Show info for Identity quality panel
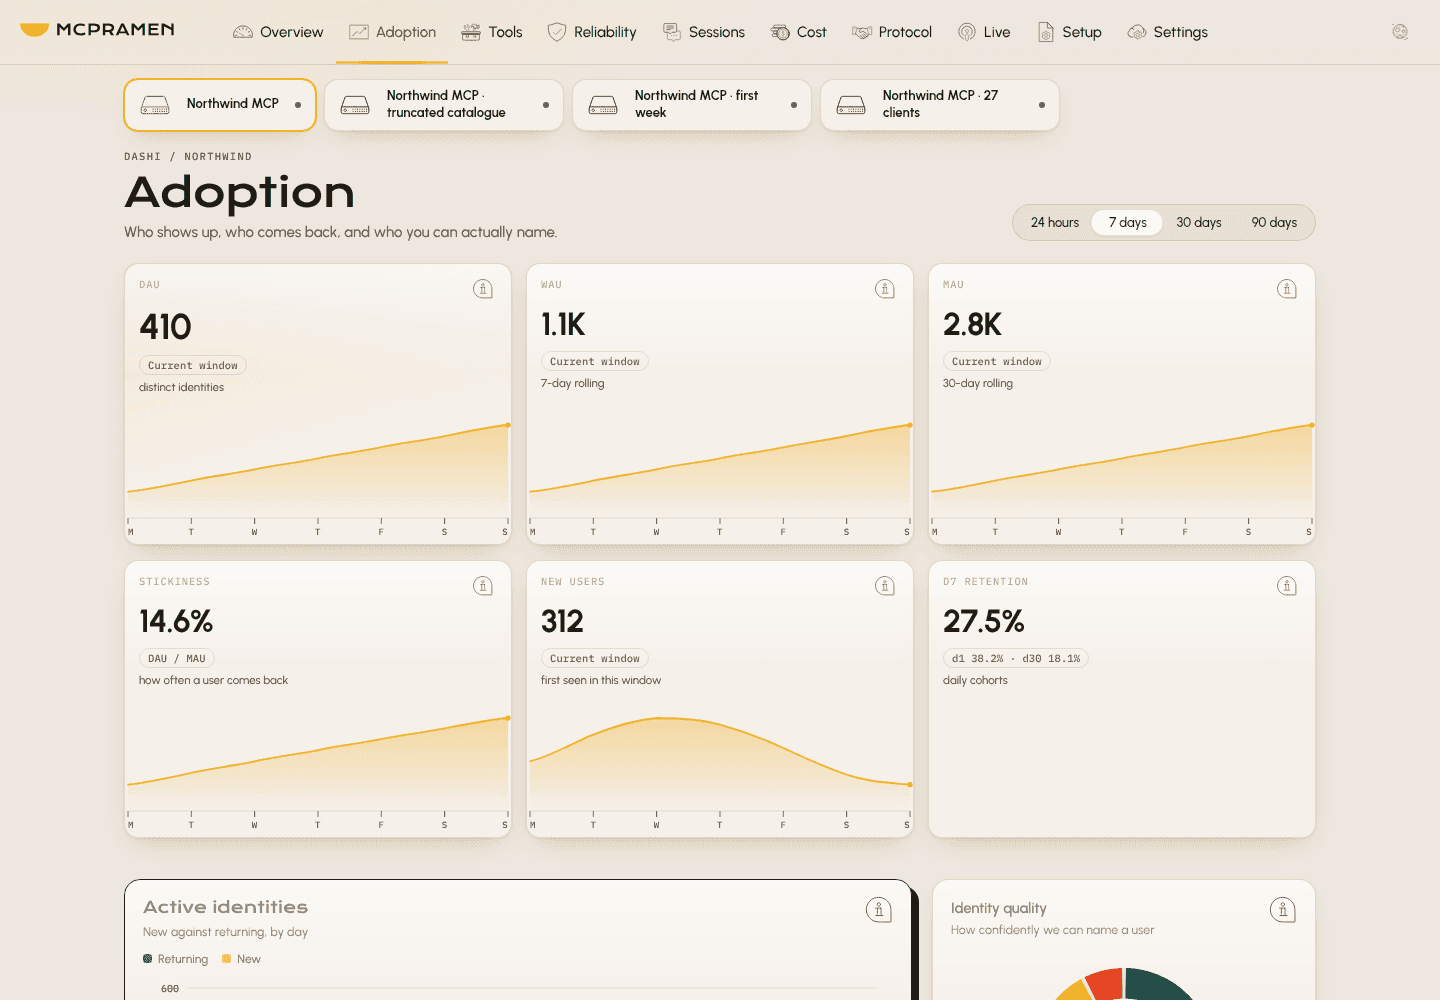1440x1000 pixels. [1283, 910]
